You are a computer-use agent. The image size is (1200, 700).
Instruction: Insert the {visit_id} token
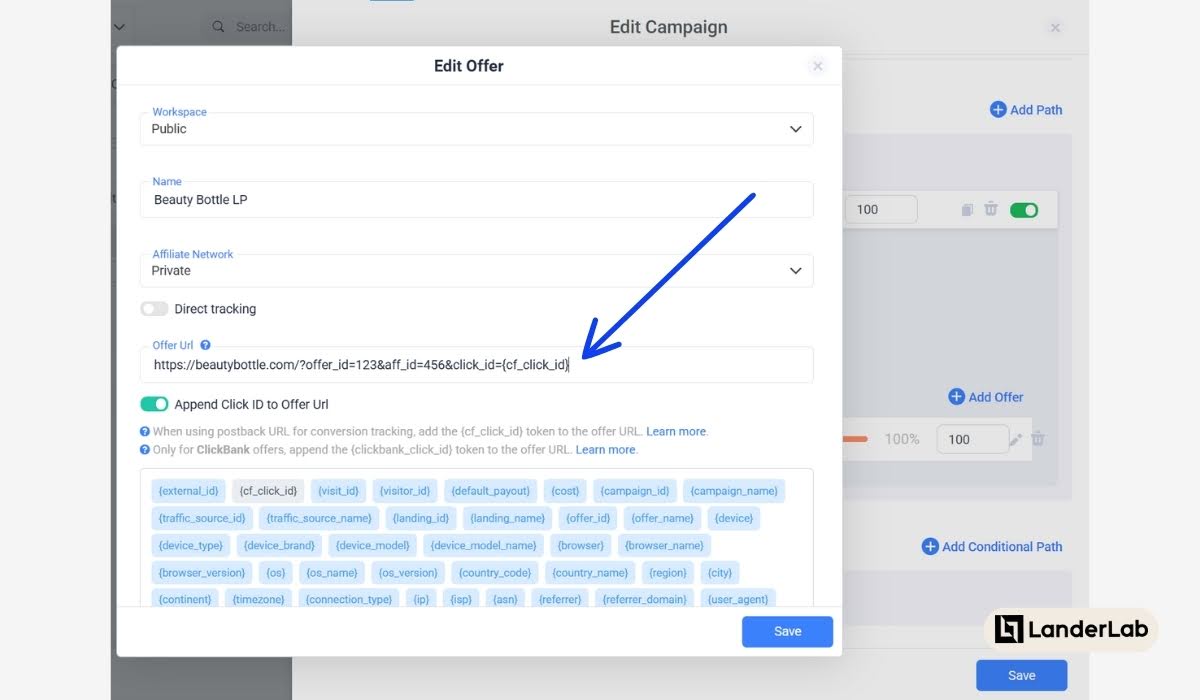338,491
